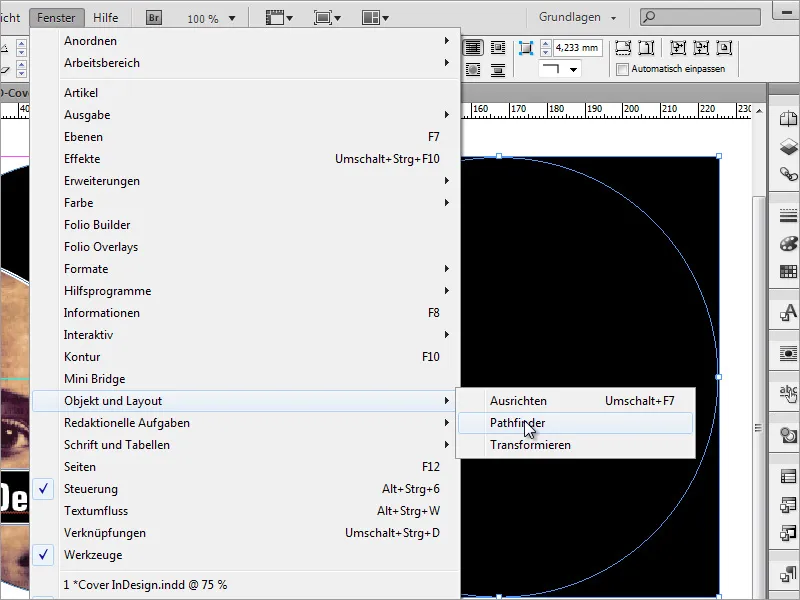Expand Anordnen submenu
The width and height of the screenshot is (800, 600).
point(245,41)
